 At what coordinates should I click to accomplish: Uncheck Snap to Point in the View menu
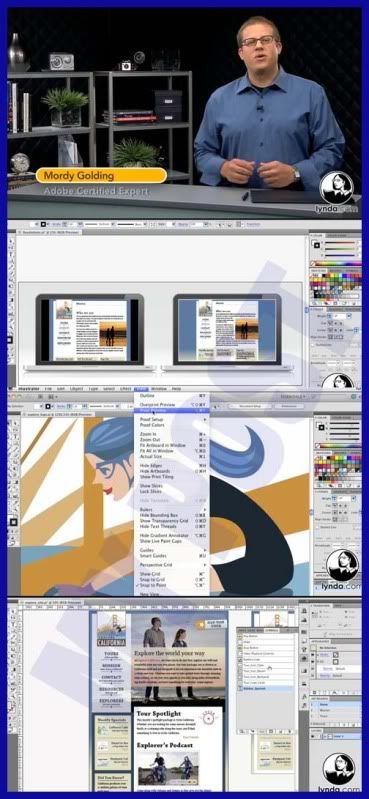point(172,586)
